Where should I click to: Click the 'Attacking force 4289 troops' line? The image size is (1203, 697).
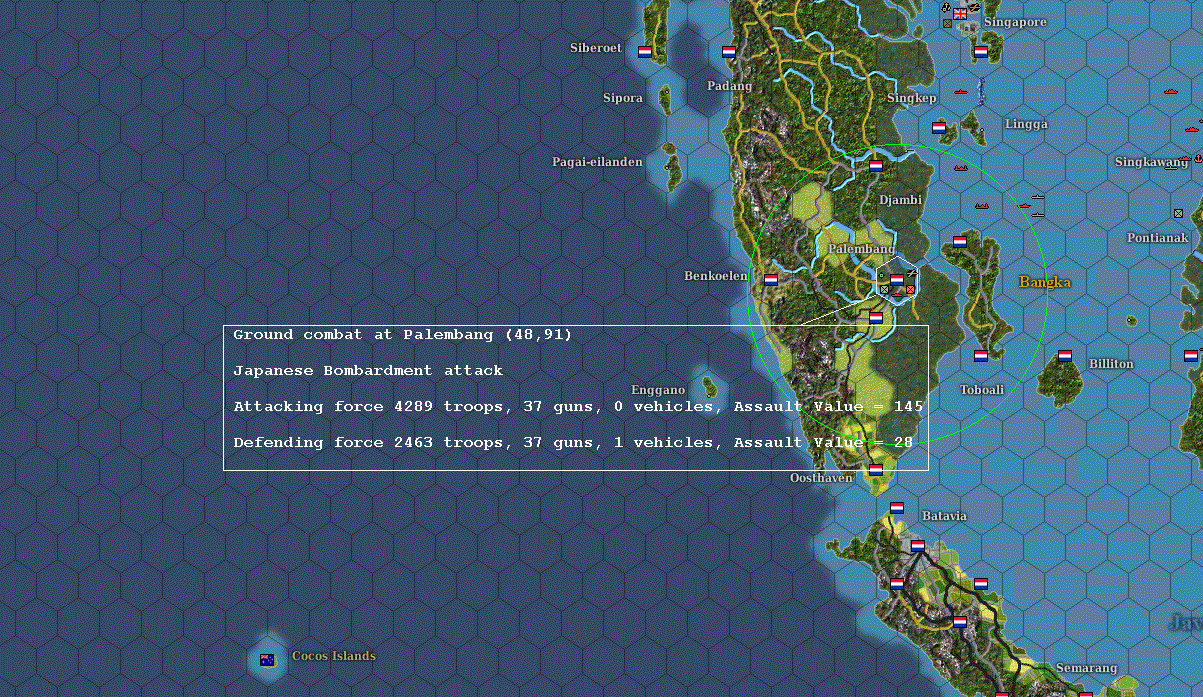pos(578,407)
